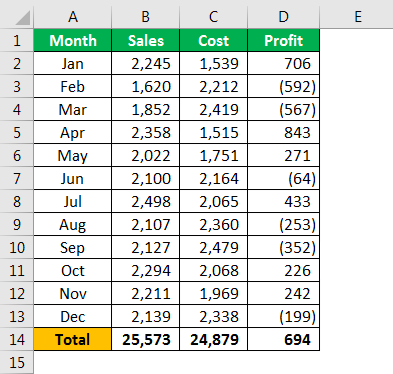Select Sep cost value 2,479
Screen dimensions: 393x374
coord(214,247)
